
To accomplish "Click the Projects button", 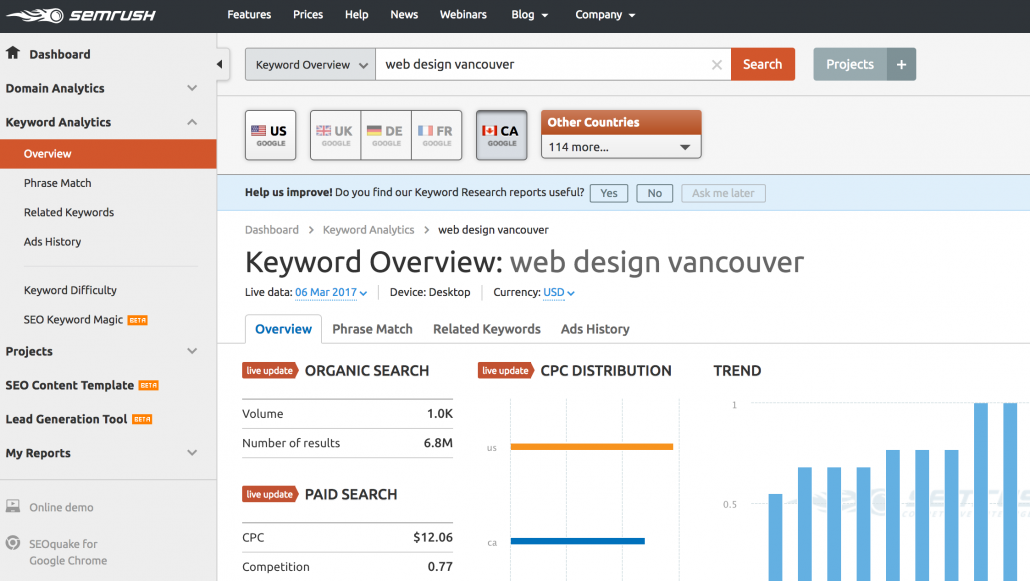I will (x=850, y=64).
